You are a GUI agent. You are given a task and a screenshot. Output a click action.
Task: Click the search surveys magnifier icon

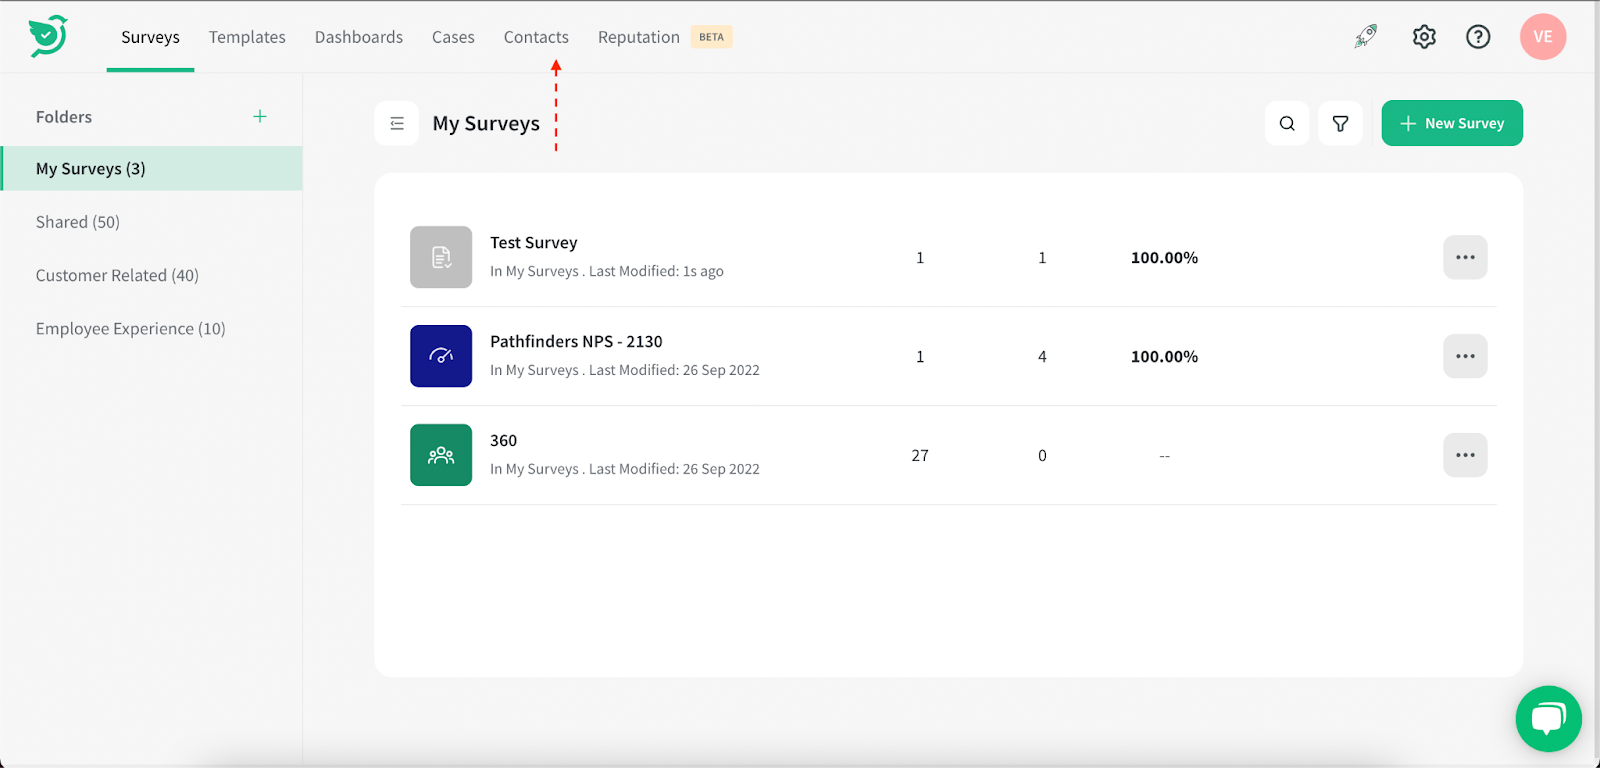1287,123
